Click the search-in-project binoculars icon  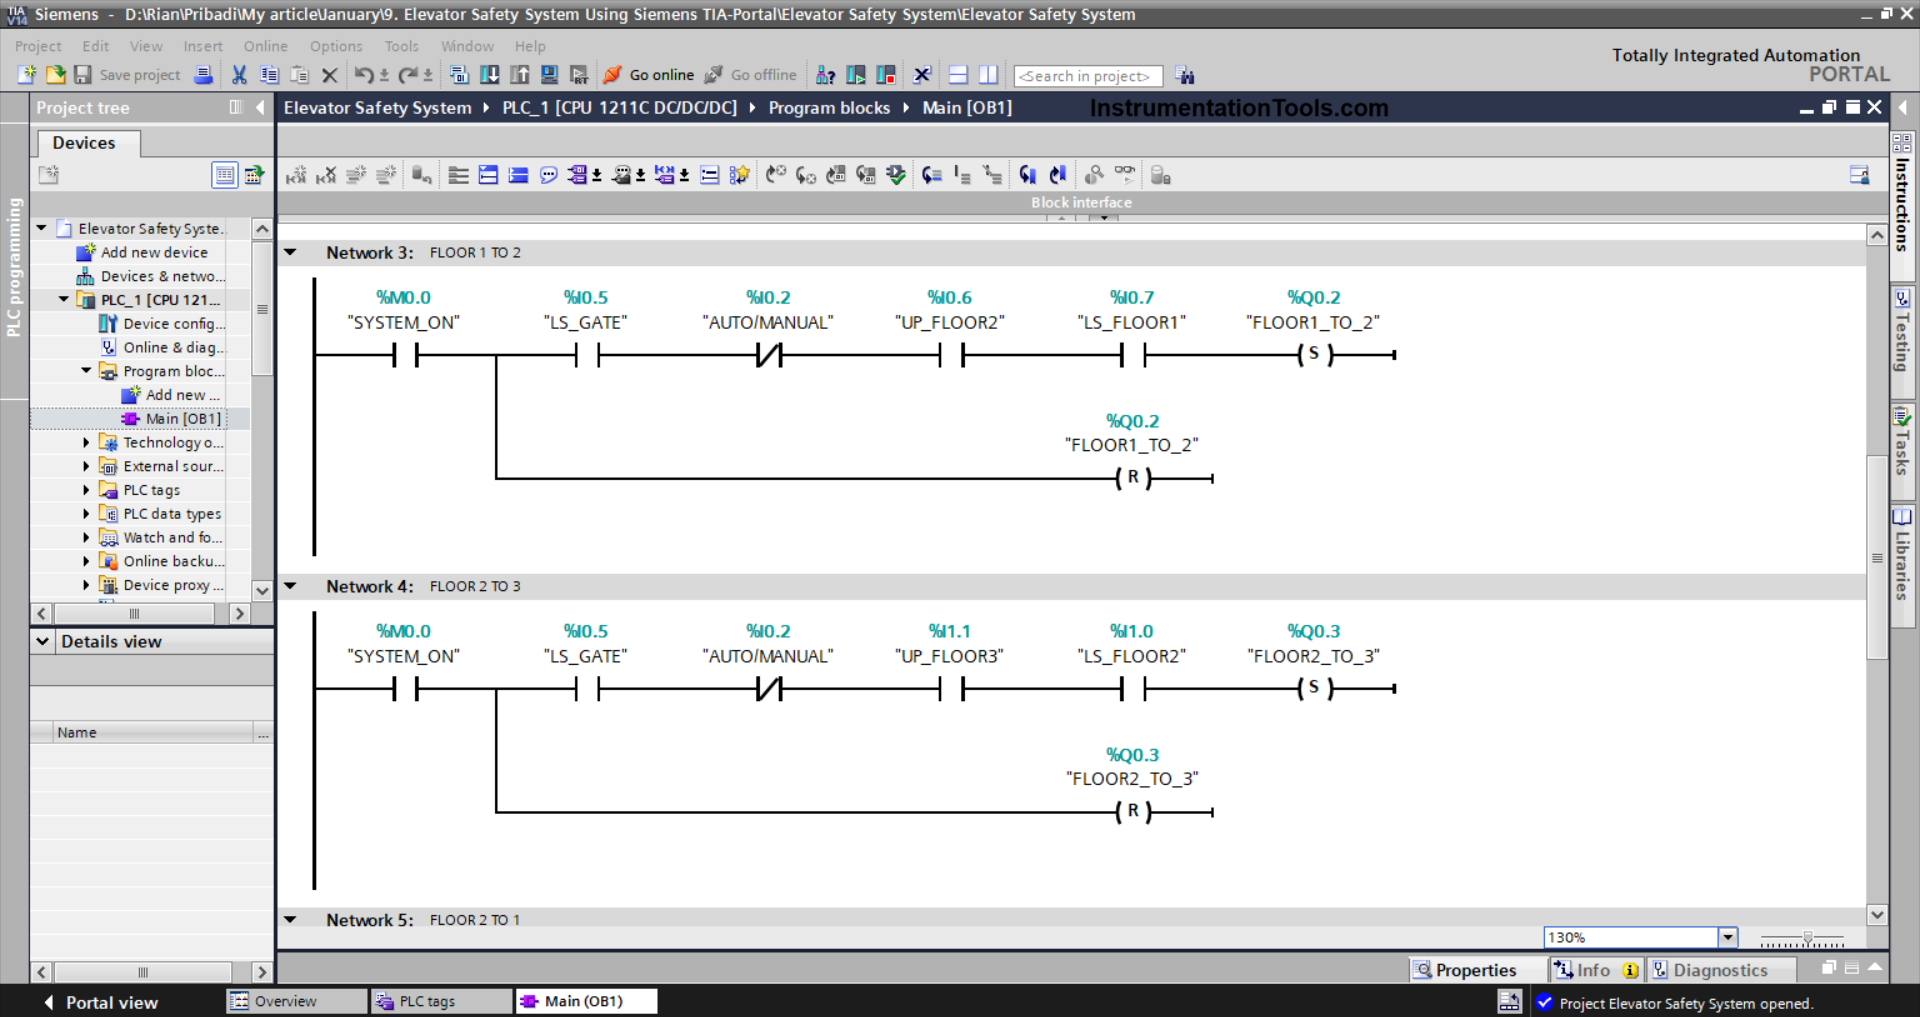tap(1185, 76)
